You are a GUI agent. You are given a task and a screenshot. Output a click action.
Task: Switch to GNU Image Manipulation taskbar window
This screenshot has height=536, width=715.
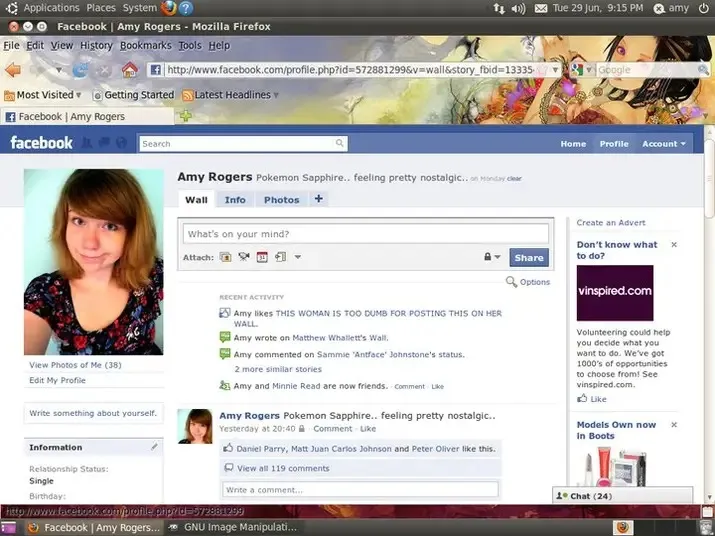click(234, 527)
